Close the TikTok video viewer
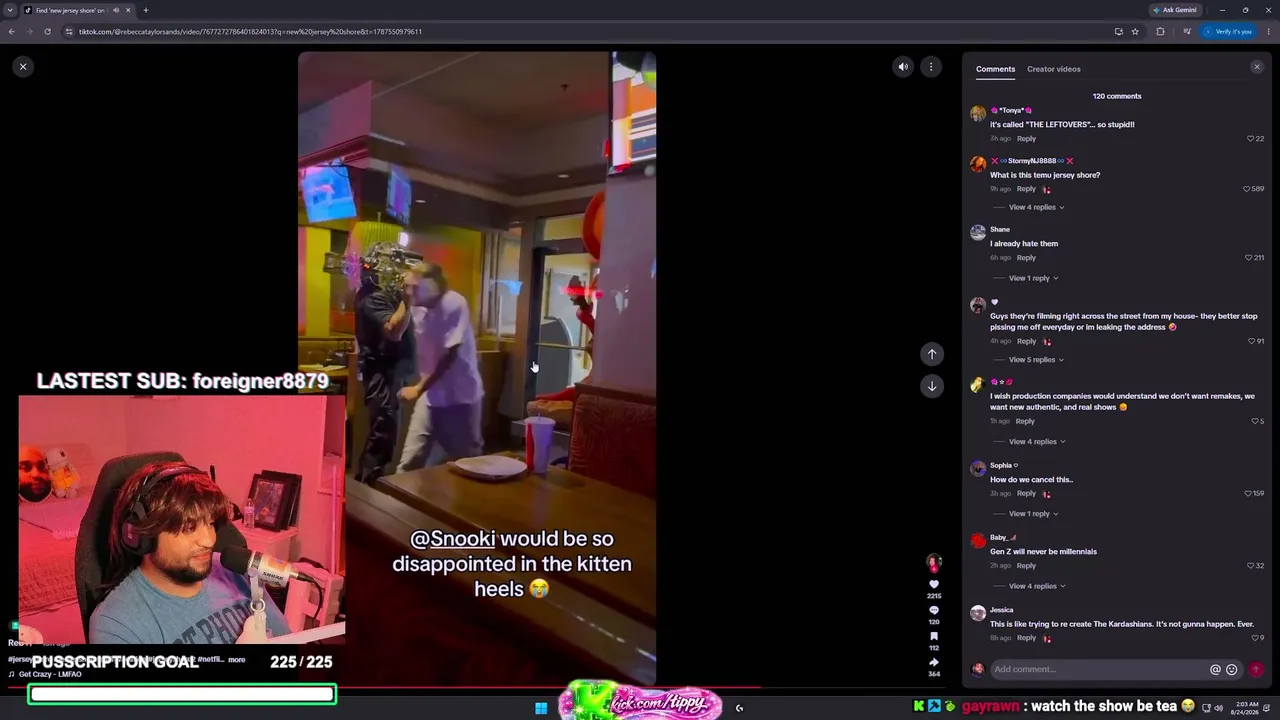1280x720 pixels. (x=23, y=67)
